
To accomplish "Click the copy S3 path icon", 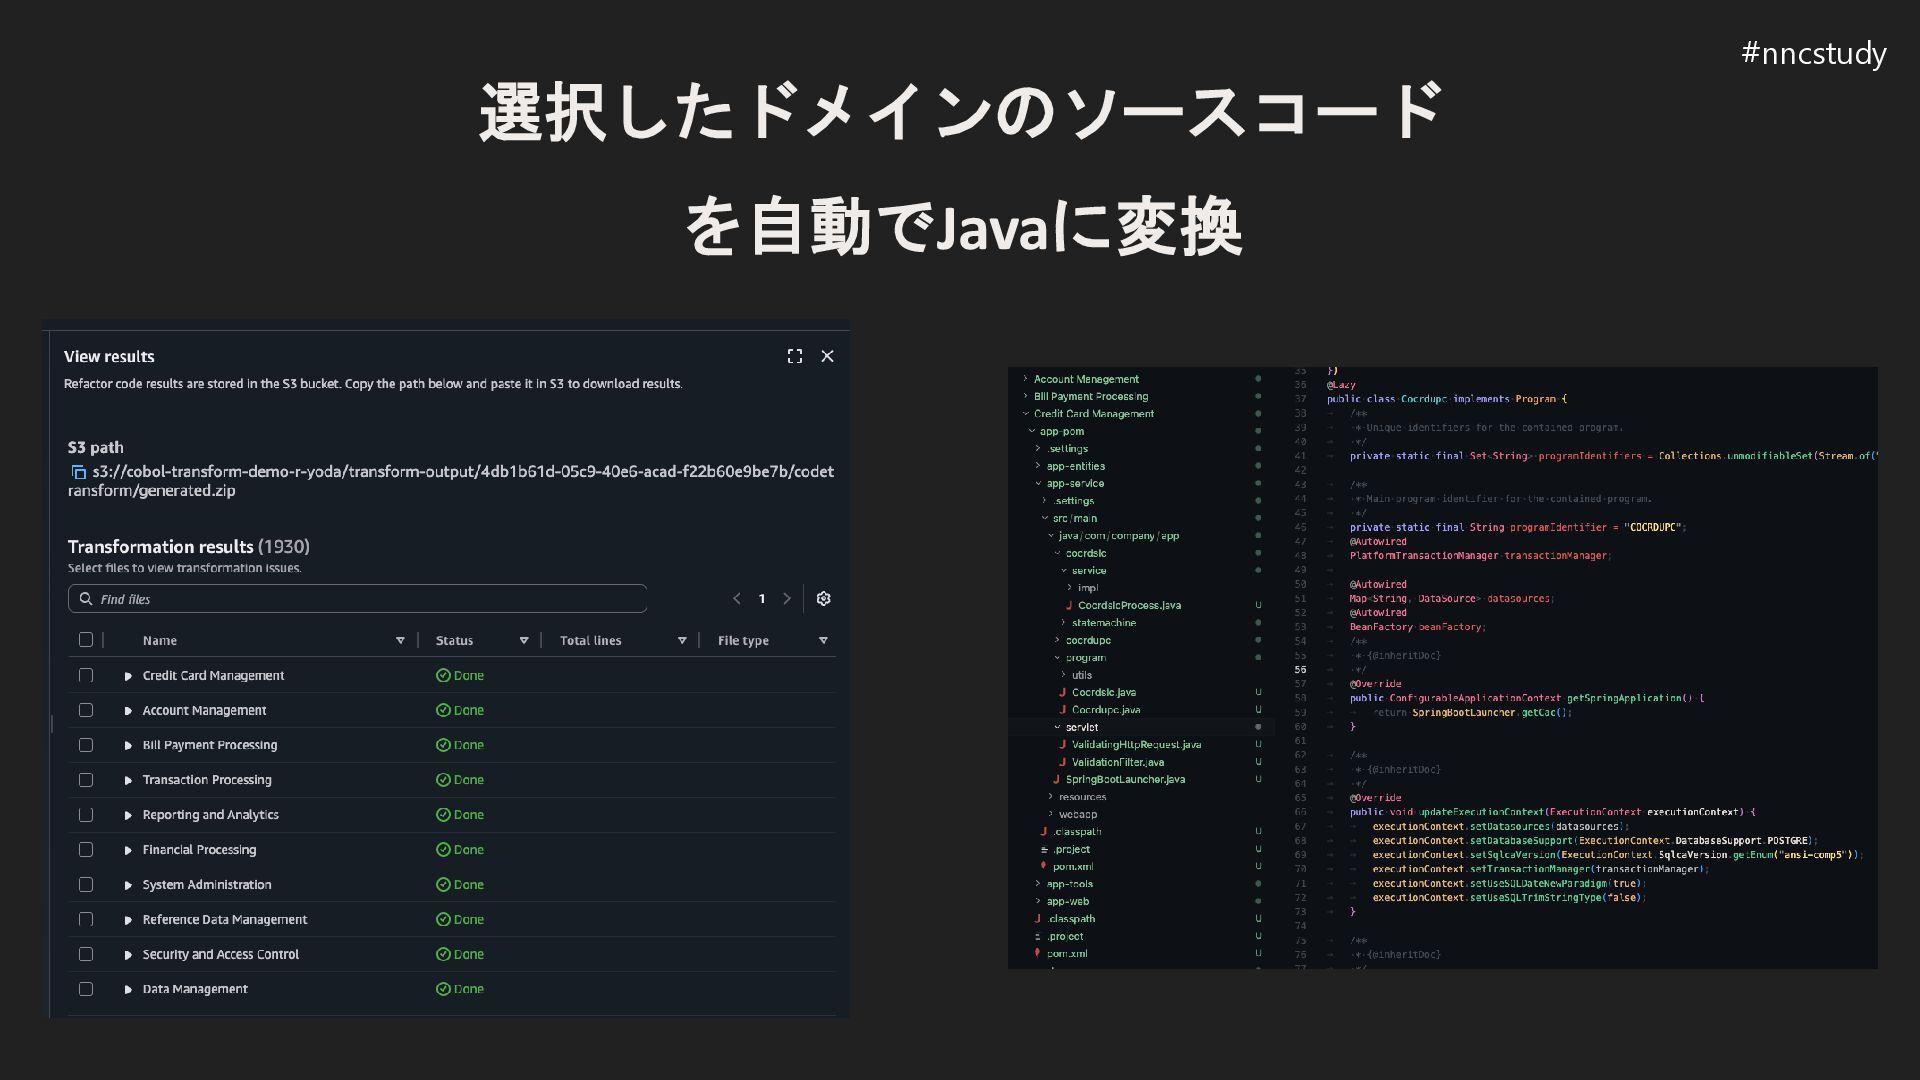I will click(78, 472).
